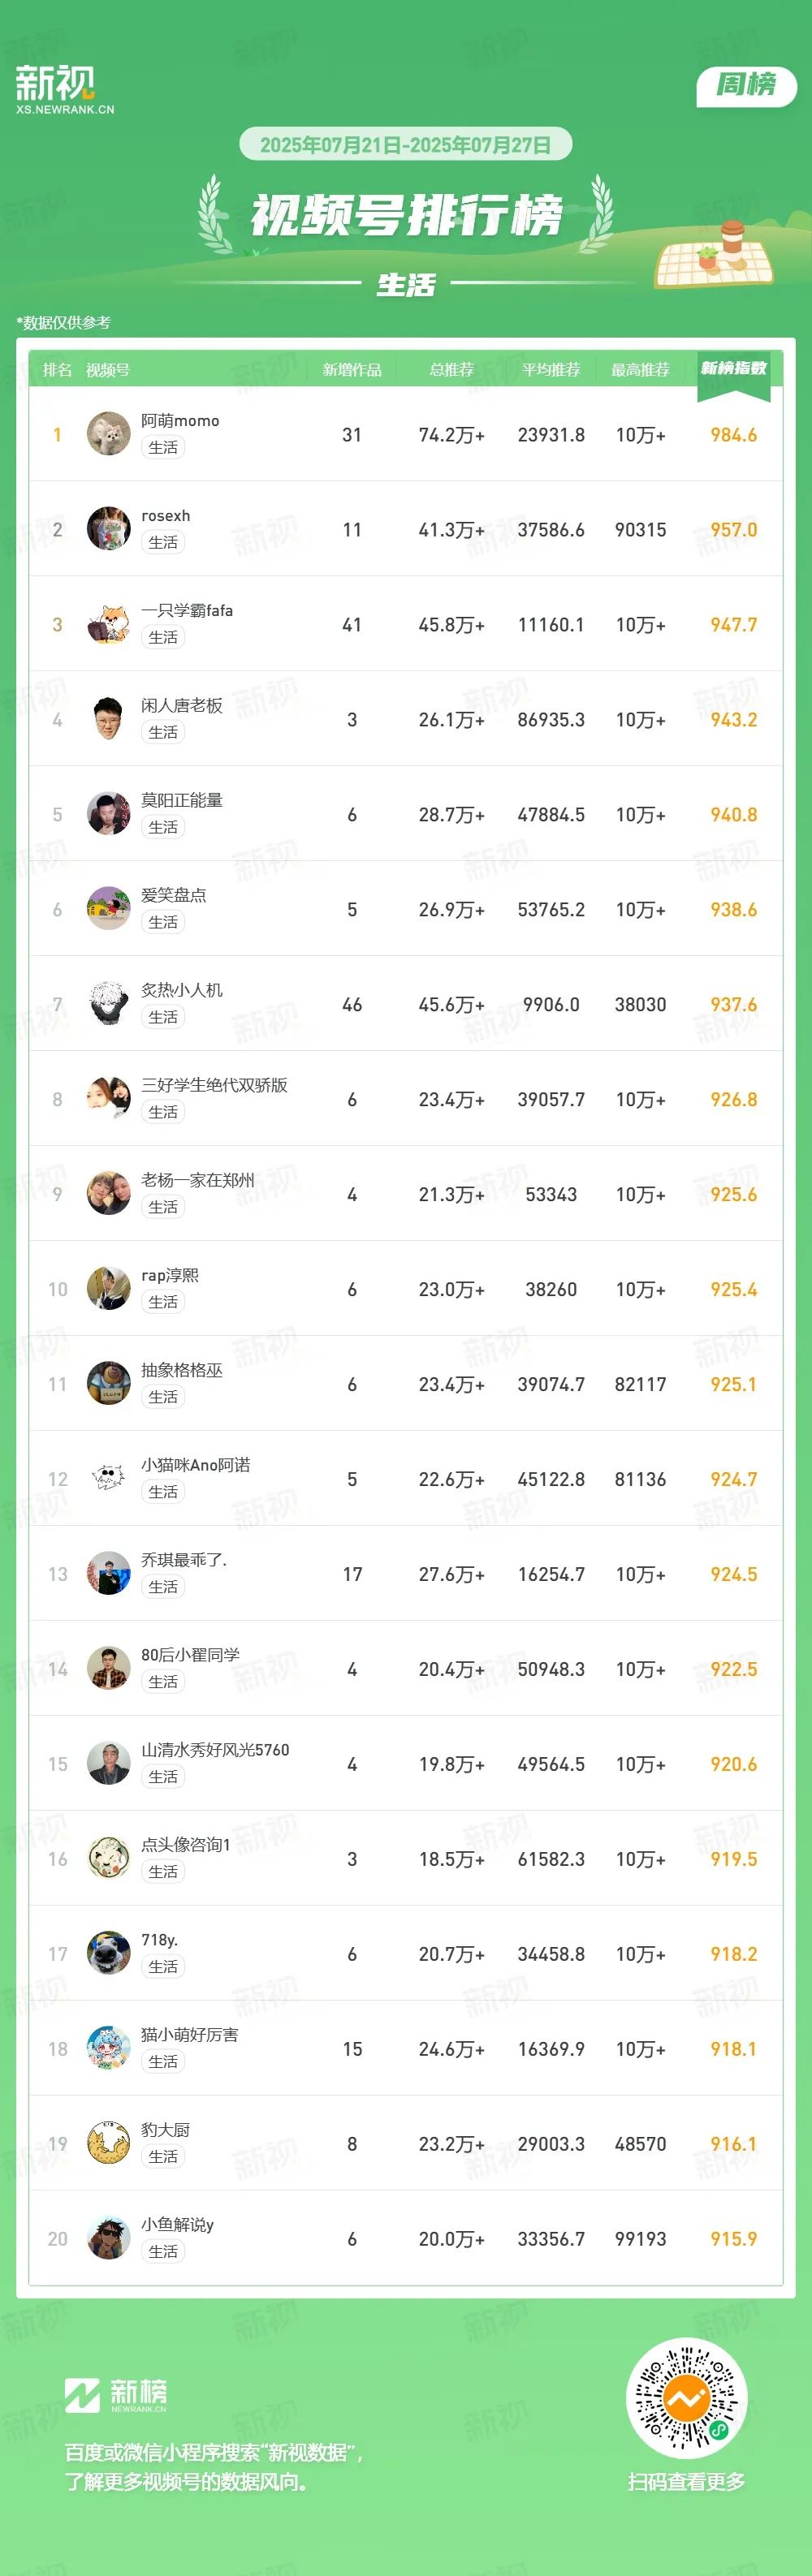Click the avatar of 一只学霸fafa

coord(108,624)
